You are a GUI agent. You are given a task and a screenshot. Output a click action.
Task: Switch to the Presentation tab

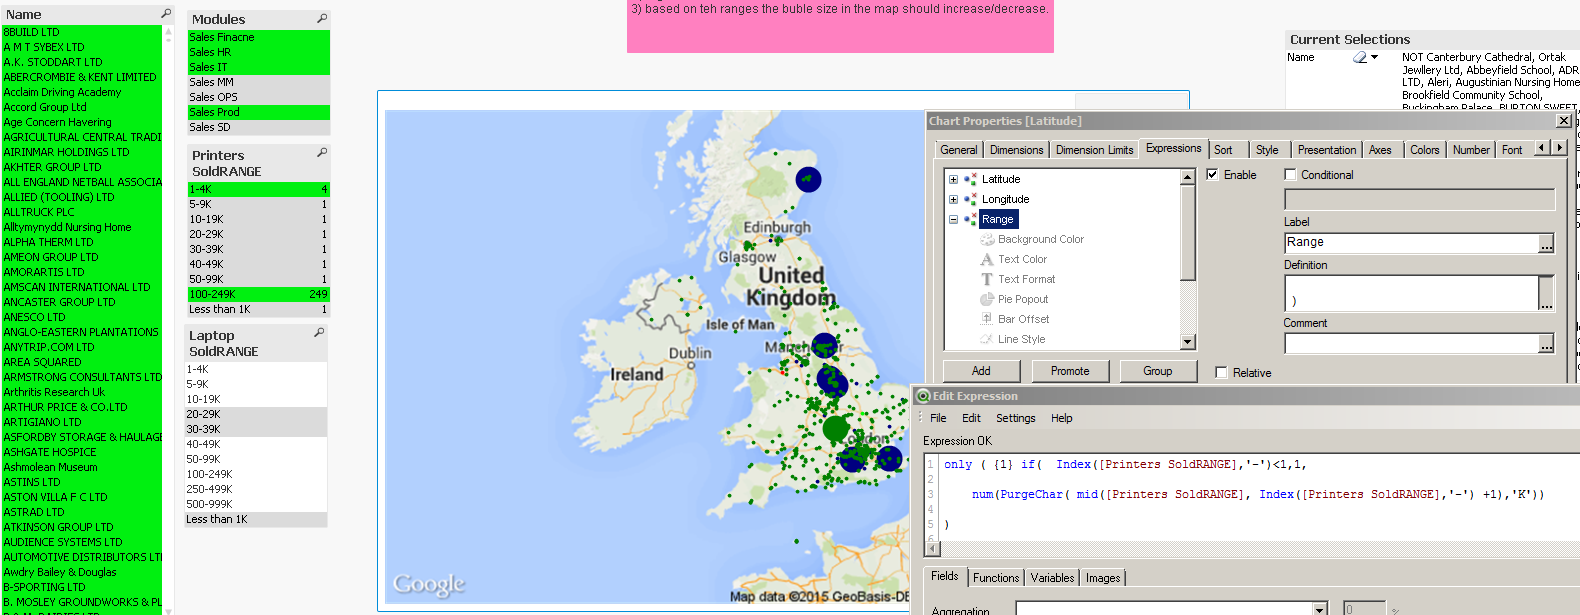pyautogui.click(x=1327, y=150)
